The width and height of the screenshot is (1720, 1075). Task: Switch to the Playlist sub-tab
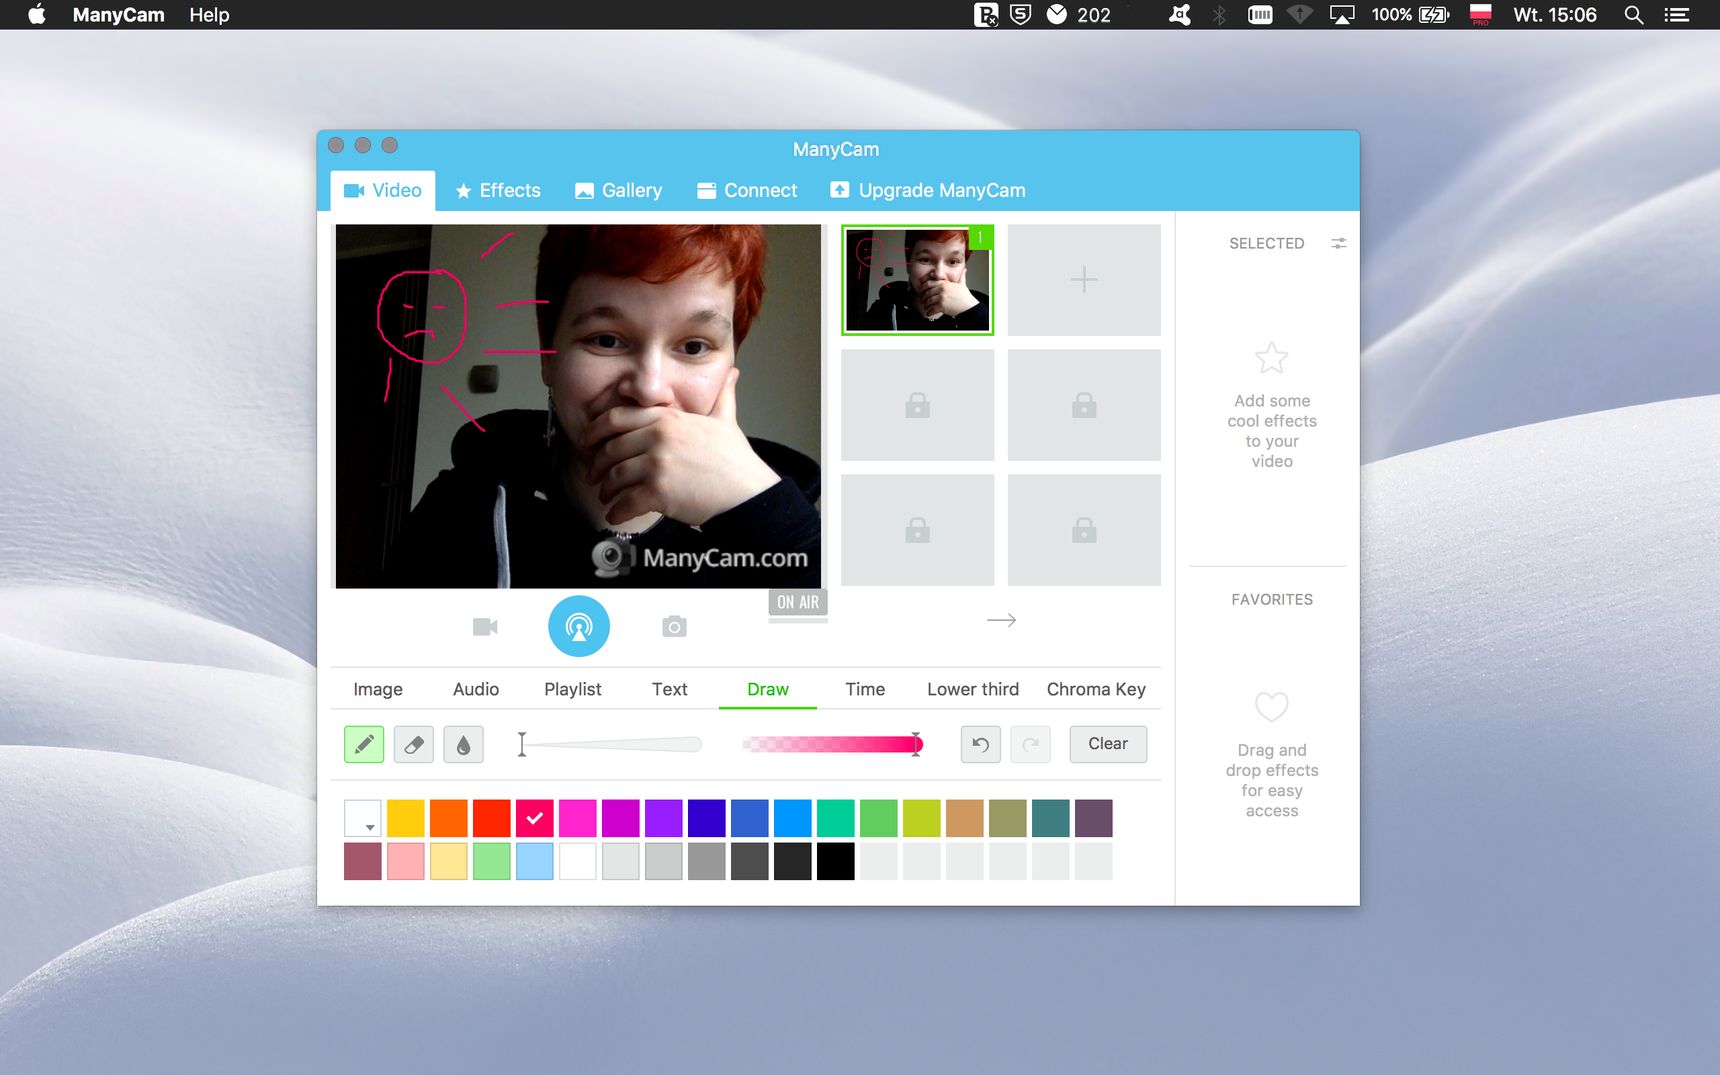click(x=573, y=689)
